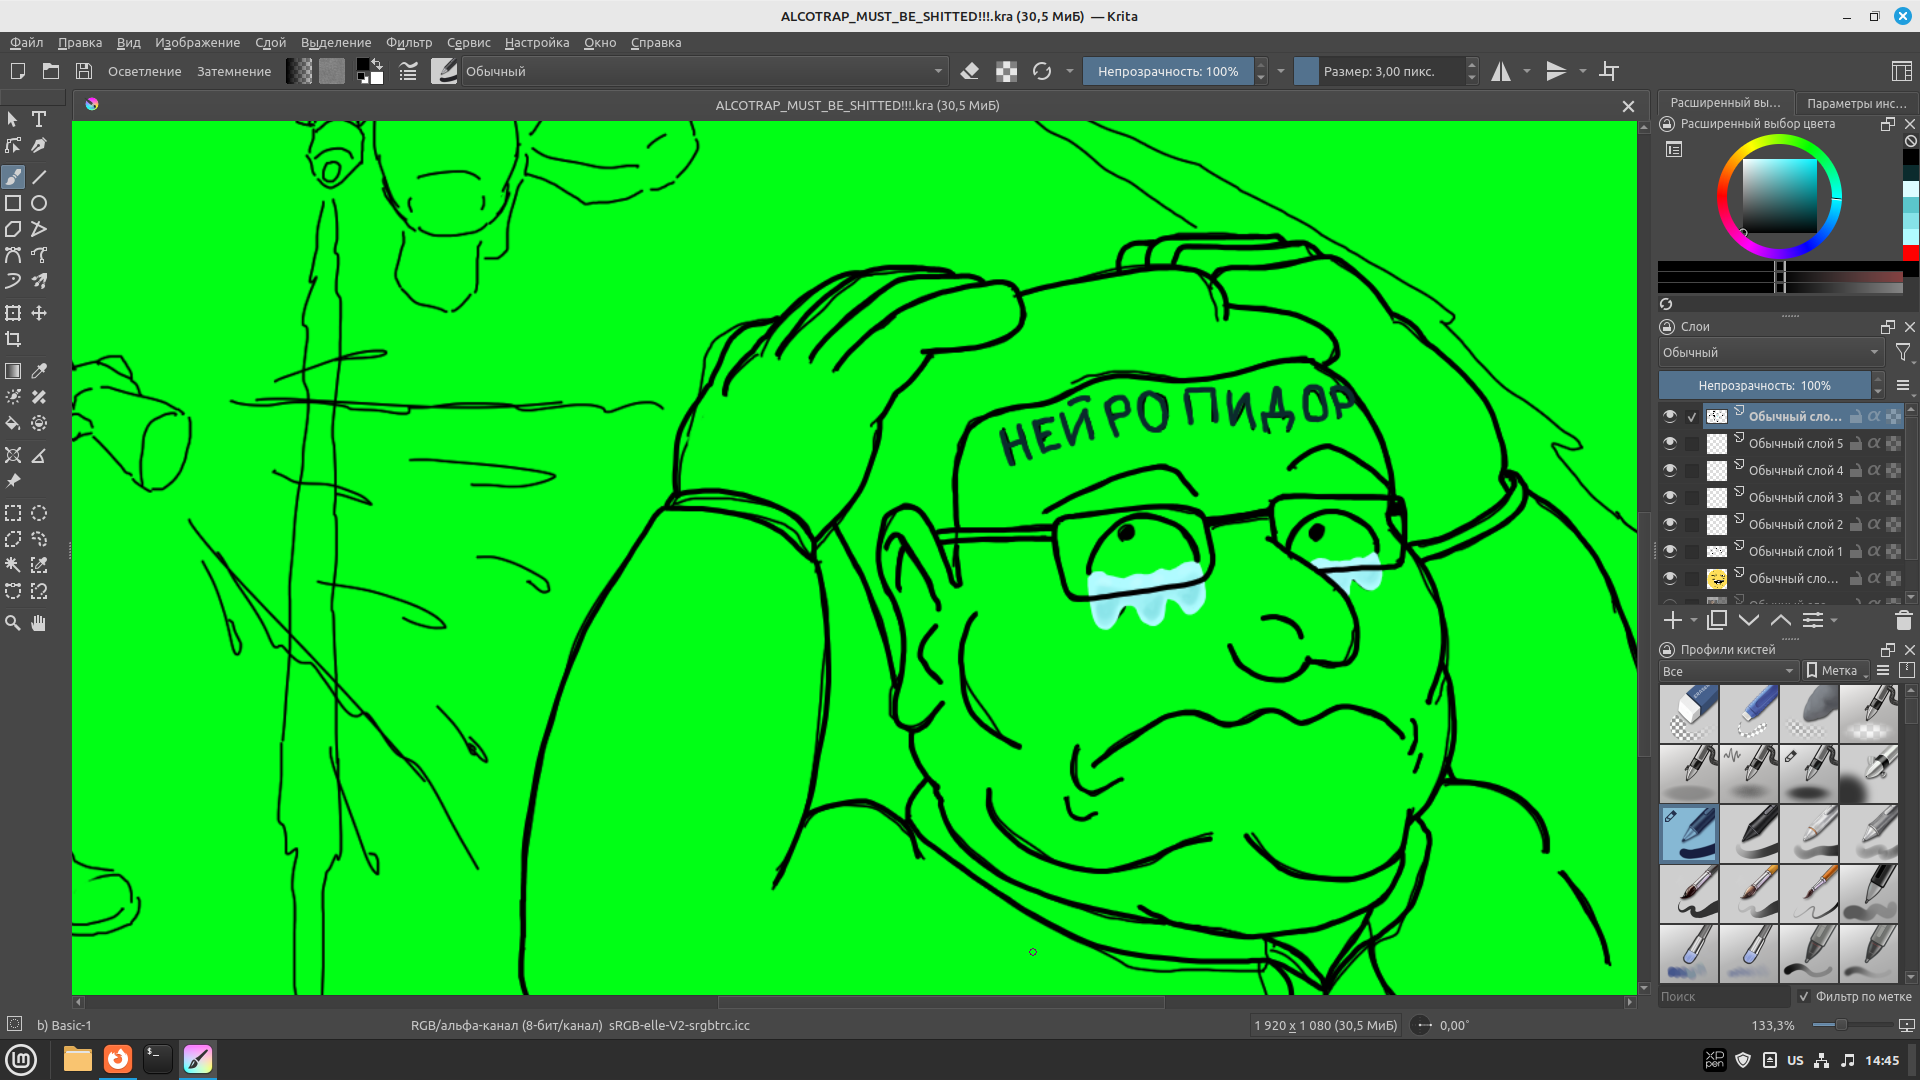Toggle Фильтр по метке checkbox
Viewport: 1920px width, 1080px height.
point(1804,996)
